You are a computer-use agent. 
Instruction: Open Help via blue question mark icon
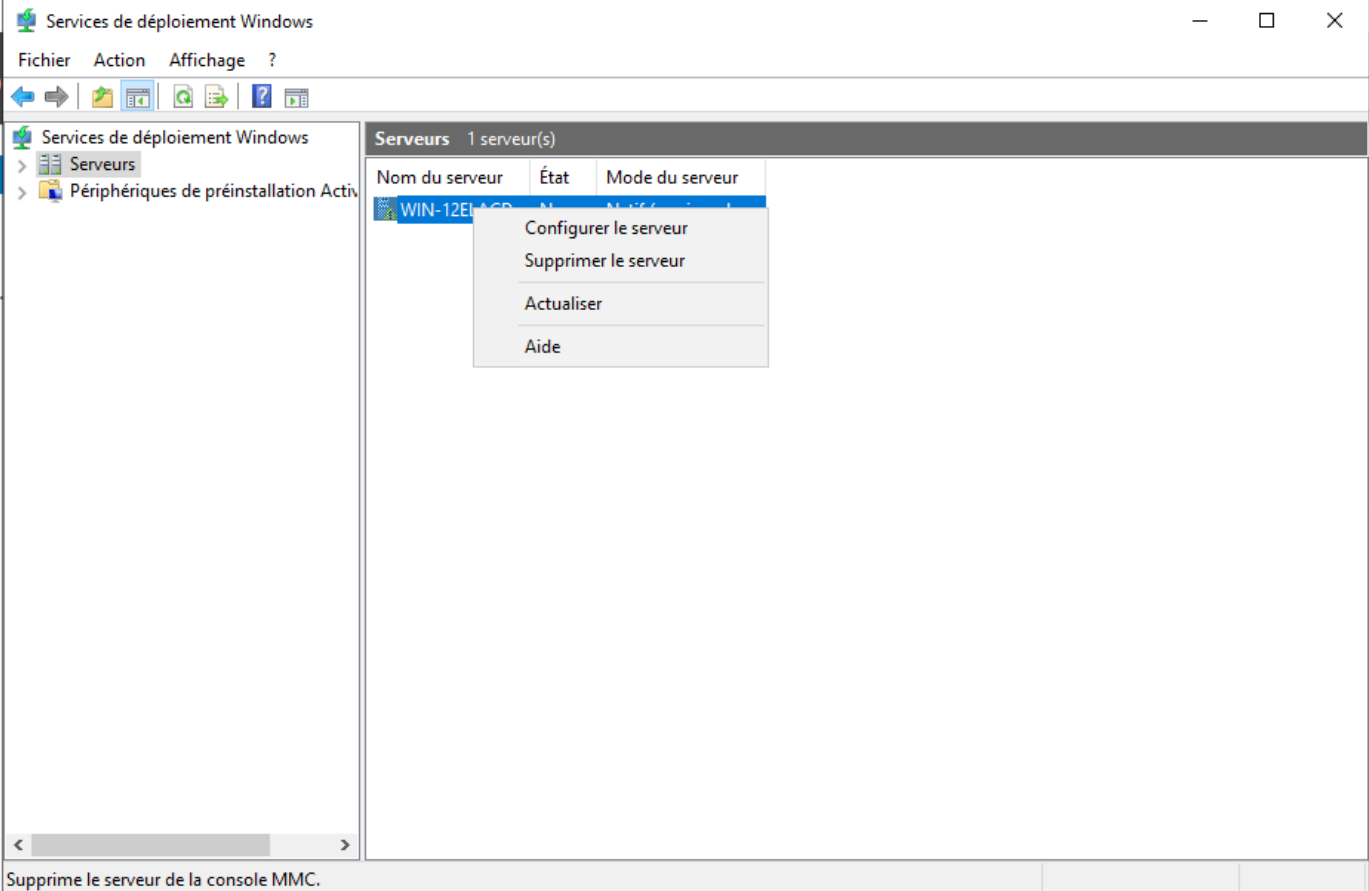[262, 97]
